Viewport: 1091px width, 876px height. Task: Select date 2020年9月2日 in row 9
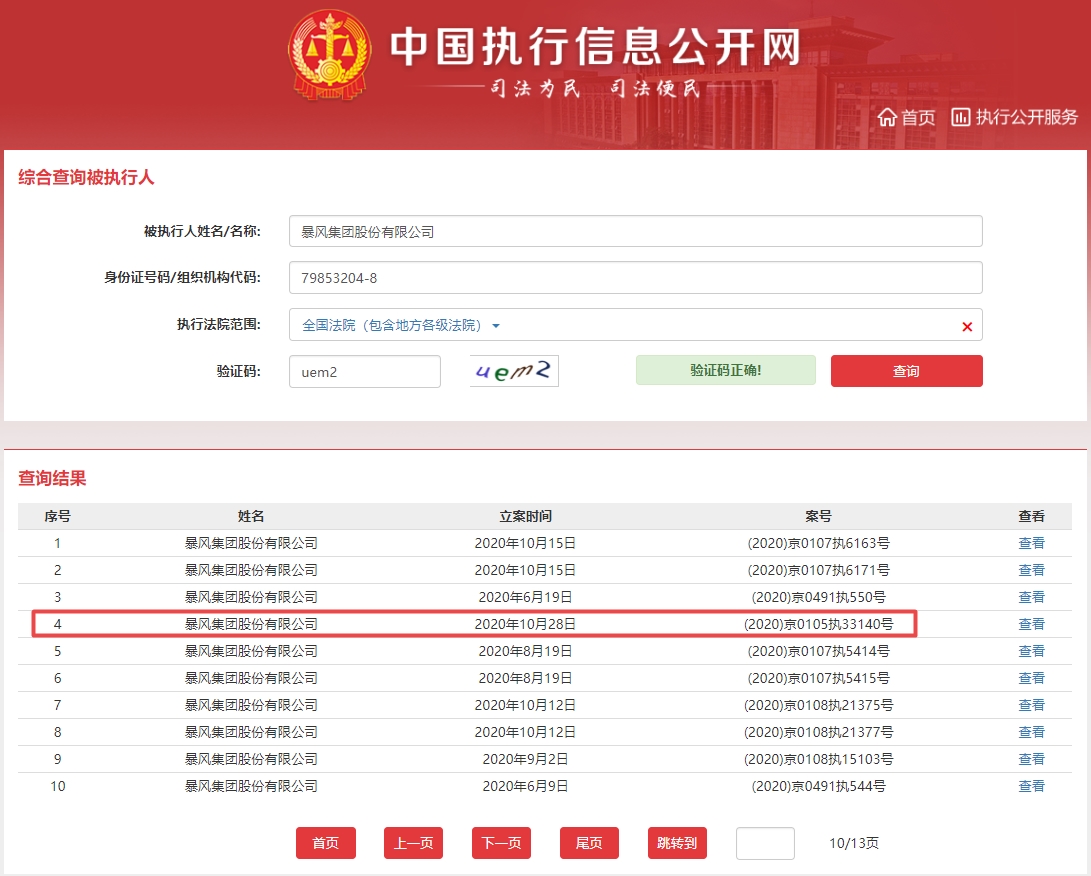tap(525, 759)
